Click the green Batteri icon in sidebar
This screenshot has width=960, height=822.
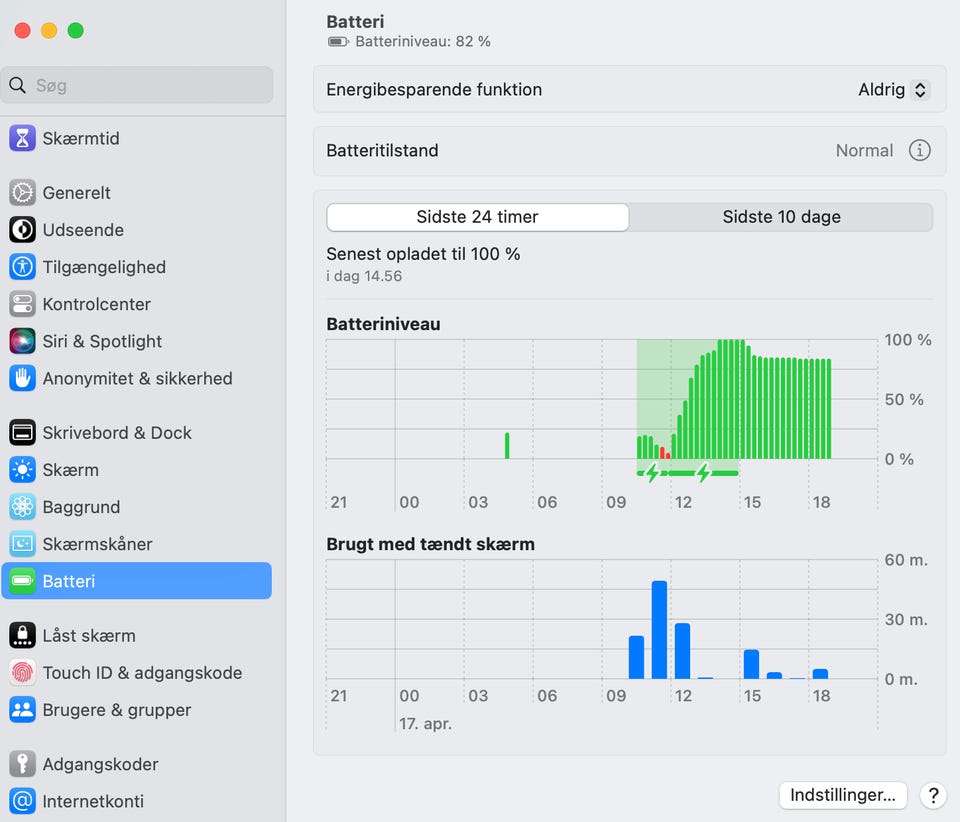(23, 581)
